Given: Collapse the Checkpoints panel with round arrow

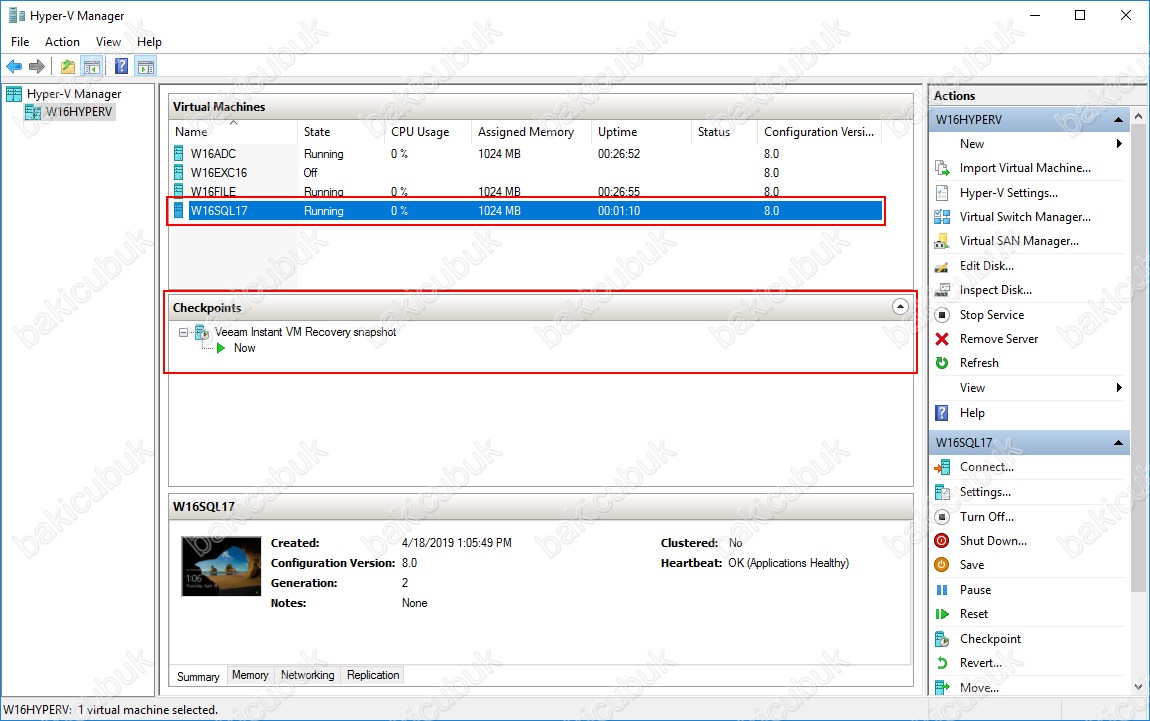Looking at the screenshot, I should (x=900, y=308).
